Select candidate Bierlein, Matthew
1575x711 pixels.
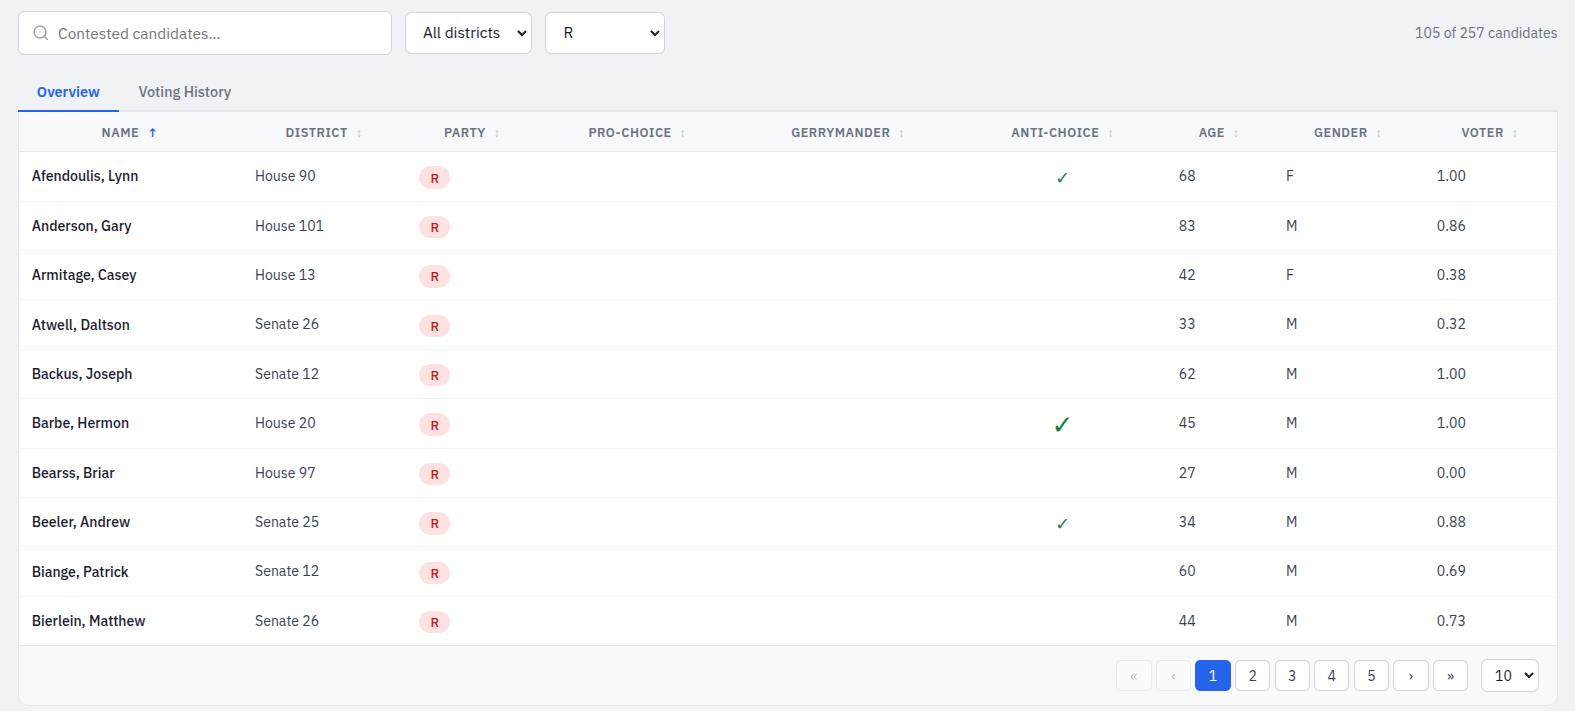(x=88, y=621)
